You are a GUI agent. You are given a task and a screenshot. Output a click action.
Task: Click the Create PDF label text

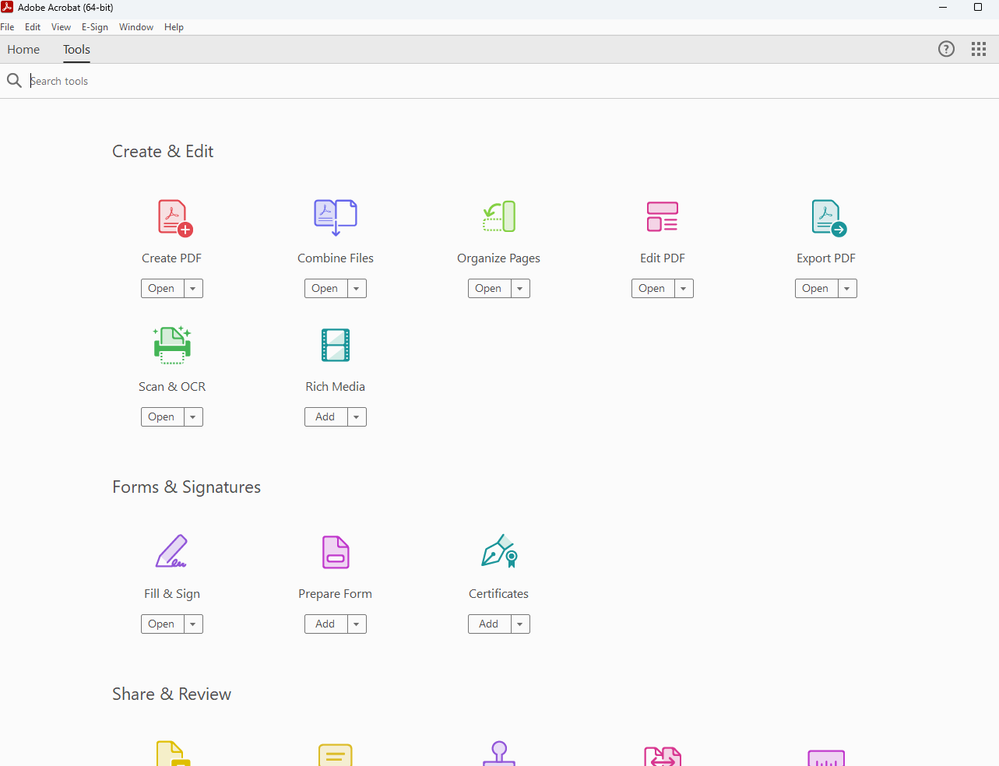coord(171,258)
